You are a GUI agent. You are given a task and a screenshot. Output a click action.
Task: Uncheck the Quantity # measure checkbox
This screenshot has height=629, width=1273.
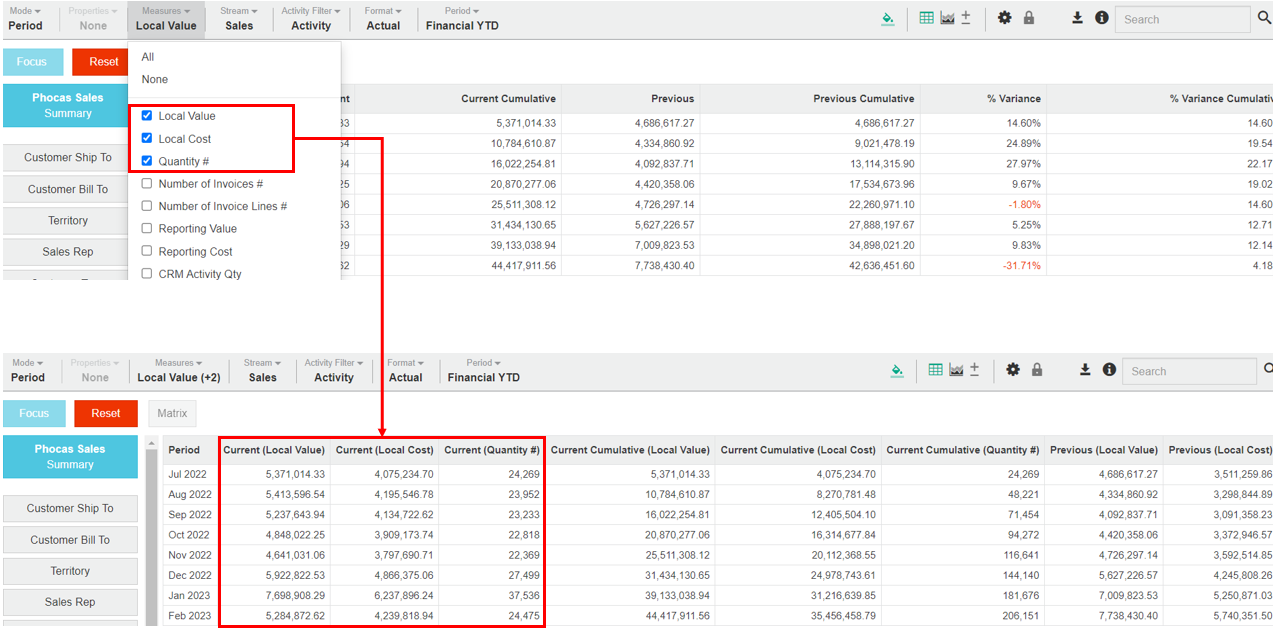click(x=147, y=161)
